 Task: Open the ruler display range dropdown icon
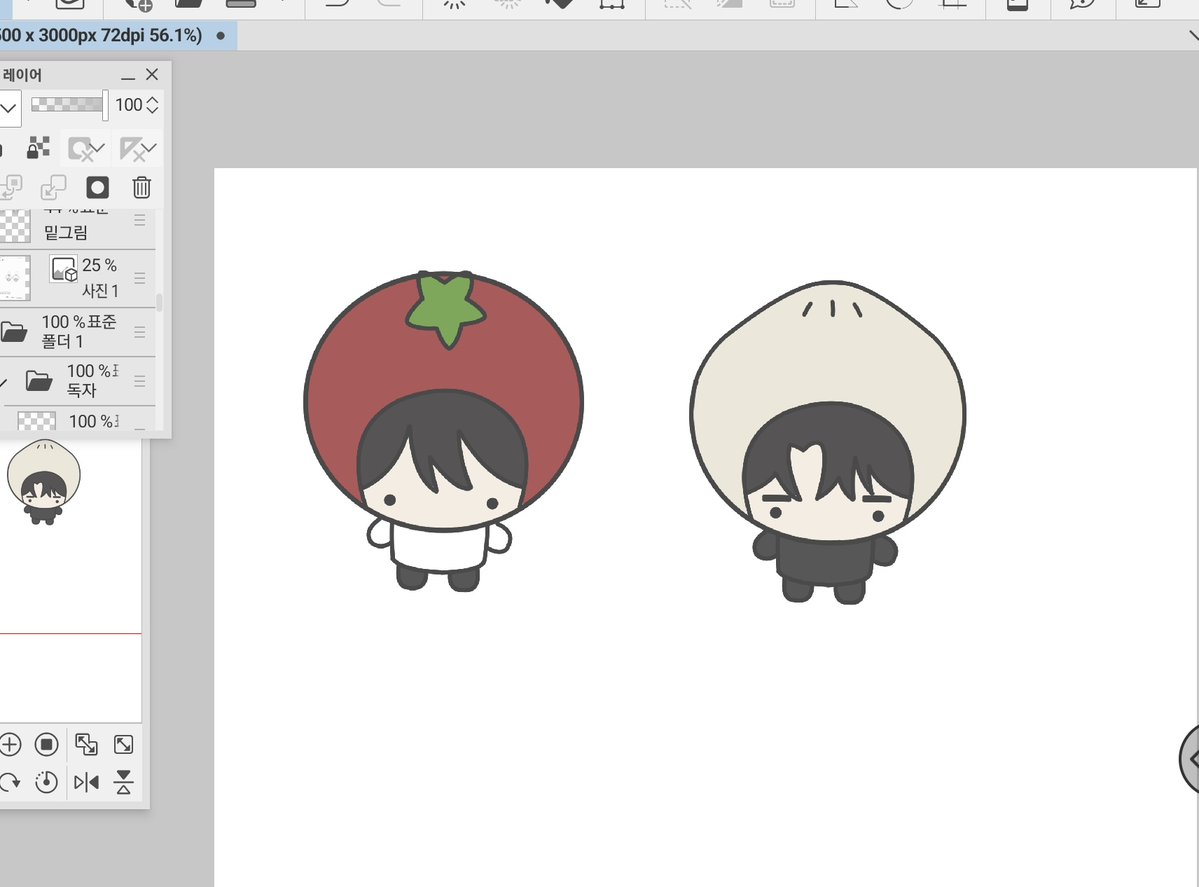[138, 148]
